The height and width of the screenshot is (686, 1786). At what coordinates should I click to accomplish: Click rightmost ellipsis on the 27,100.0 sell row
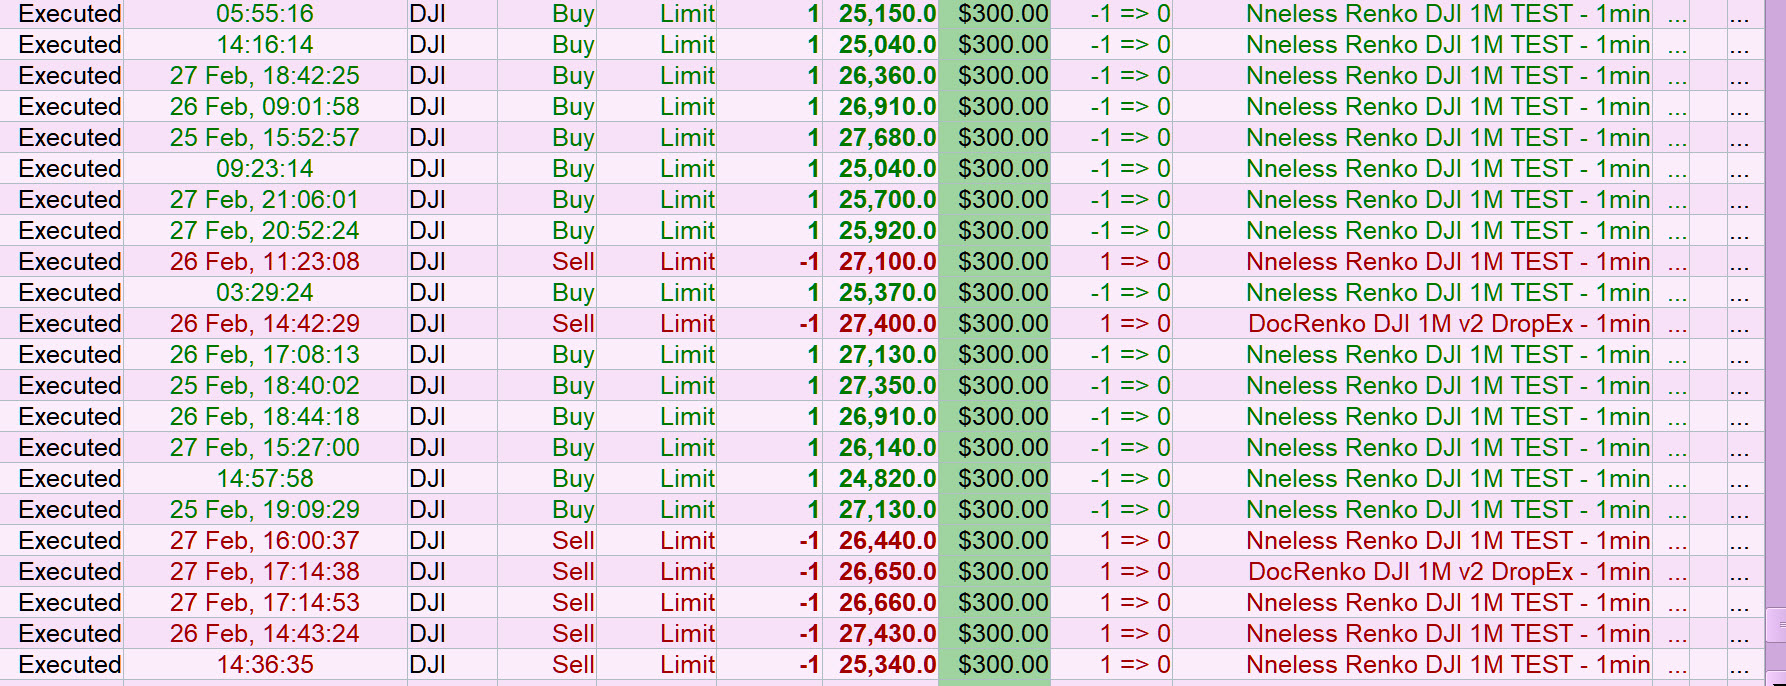pyautogui.click(x=1740, y=264)
